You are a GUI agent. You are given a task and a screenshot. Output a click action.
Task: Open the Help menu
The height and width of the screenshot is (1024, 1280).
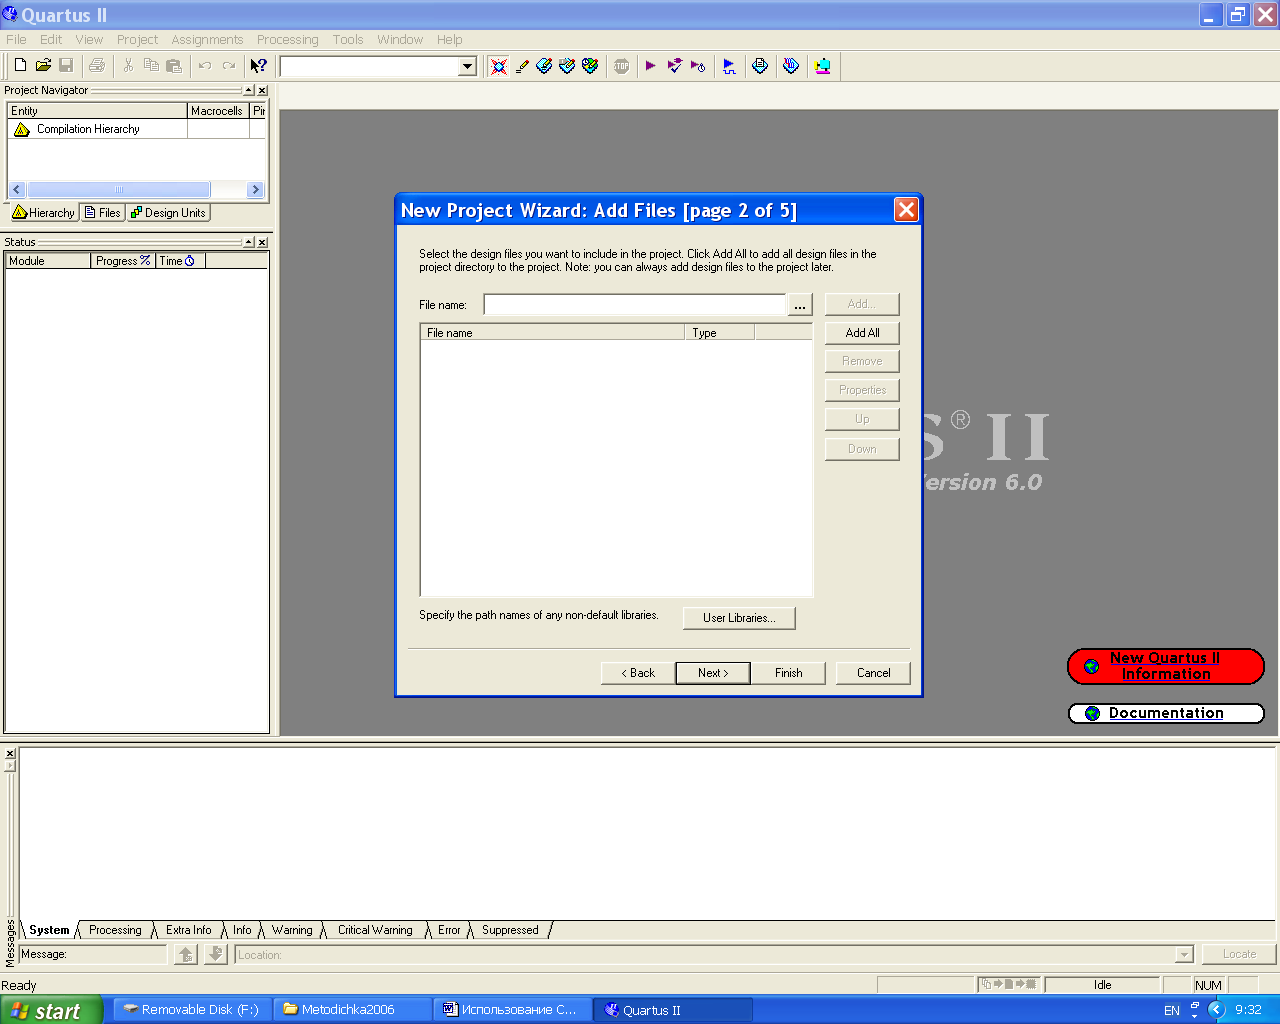pyautogui.click(x=450, y=40)
